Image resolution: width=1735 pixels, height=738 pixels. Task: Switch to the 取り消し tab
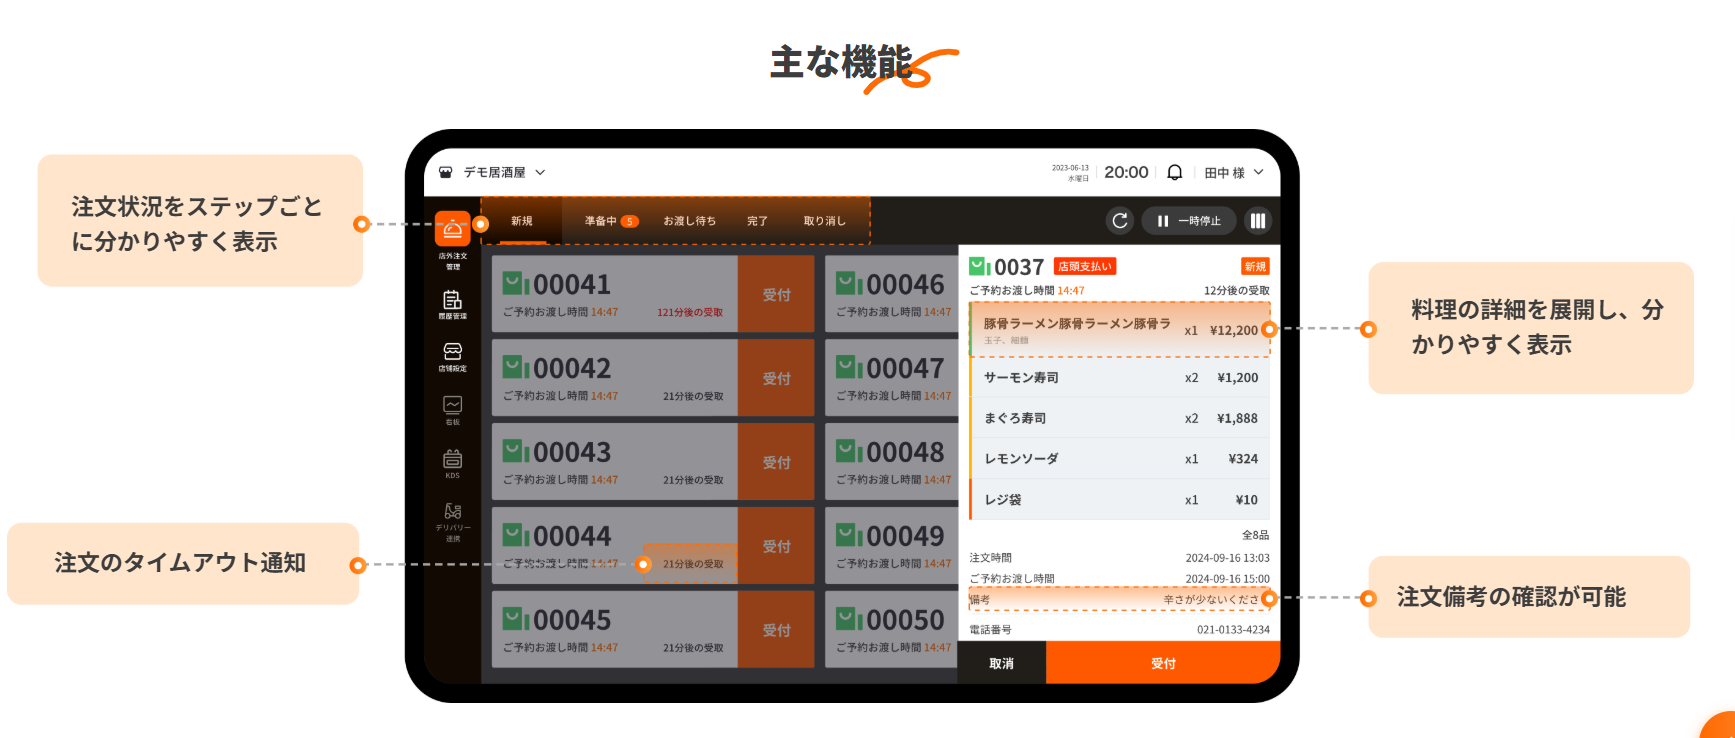tap(824, 221)
